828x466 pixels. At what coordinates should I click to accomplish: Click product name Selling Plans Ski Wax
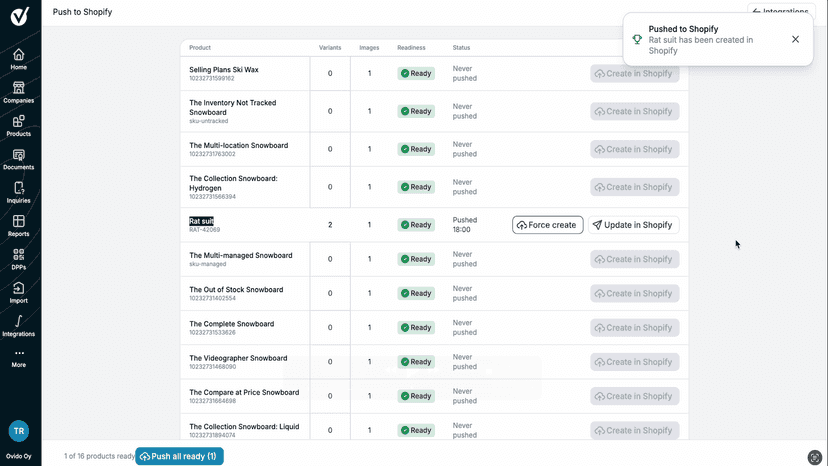[x=224, y=70]
